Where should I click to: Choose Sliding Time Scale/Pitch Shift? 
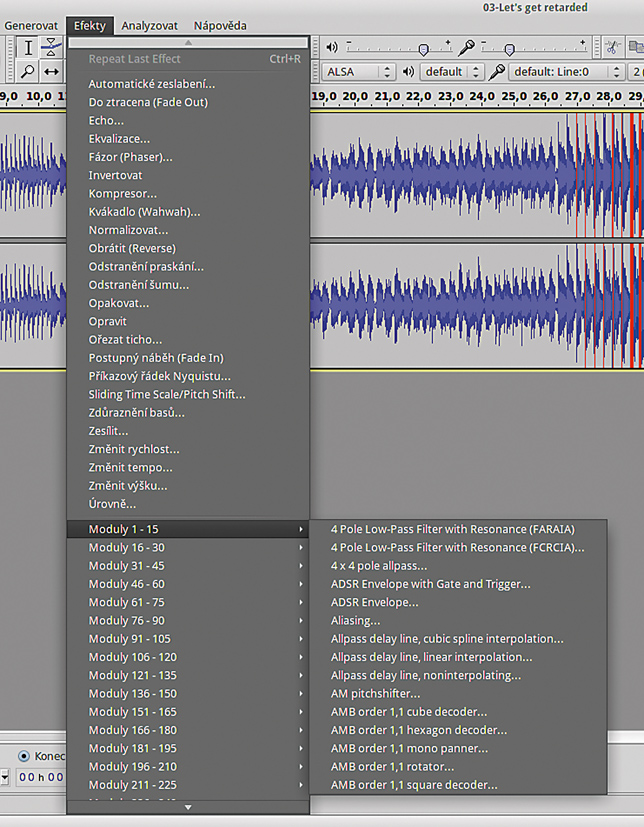(188, 395)
